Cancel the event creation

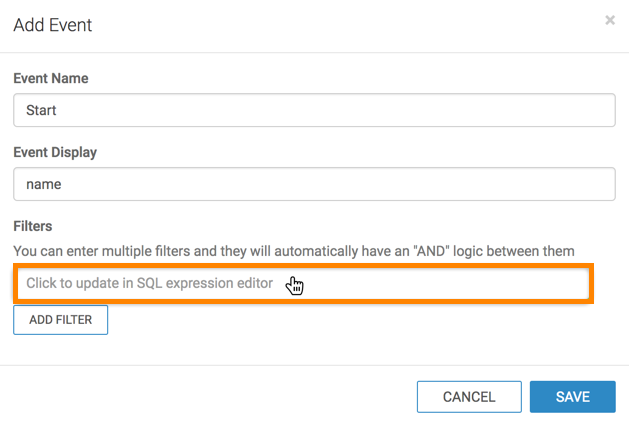pyautogui.click(x=469, y=397)
